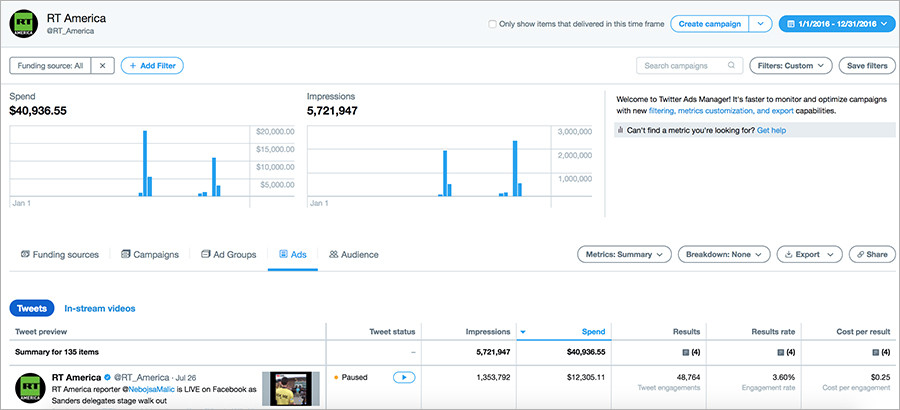Switch to Funding sources tab
Image resolution: width=900 pixels, height=410 pixels.
pos(60,254)
